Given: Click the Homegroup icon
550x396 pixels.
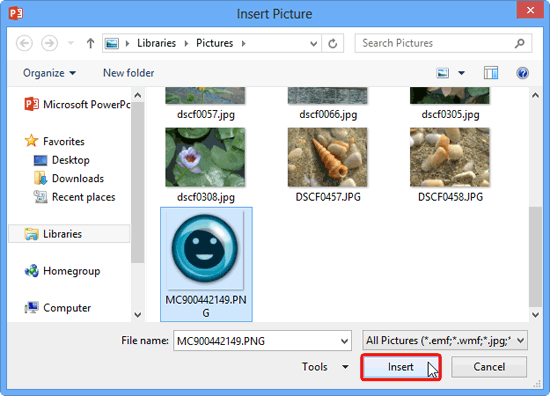Looking at the screenshot, I should 32,271.
